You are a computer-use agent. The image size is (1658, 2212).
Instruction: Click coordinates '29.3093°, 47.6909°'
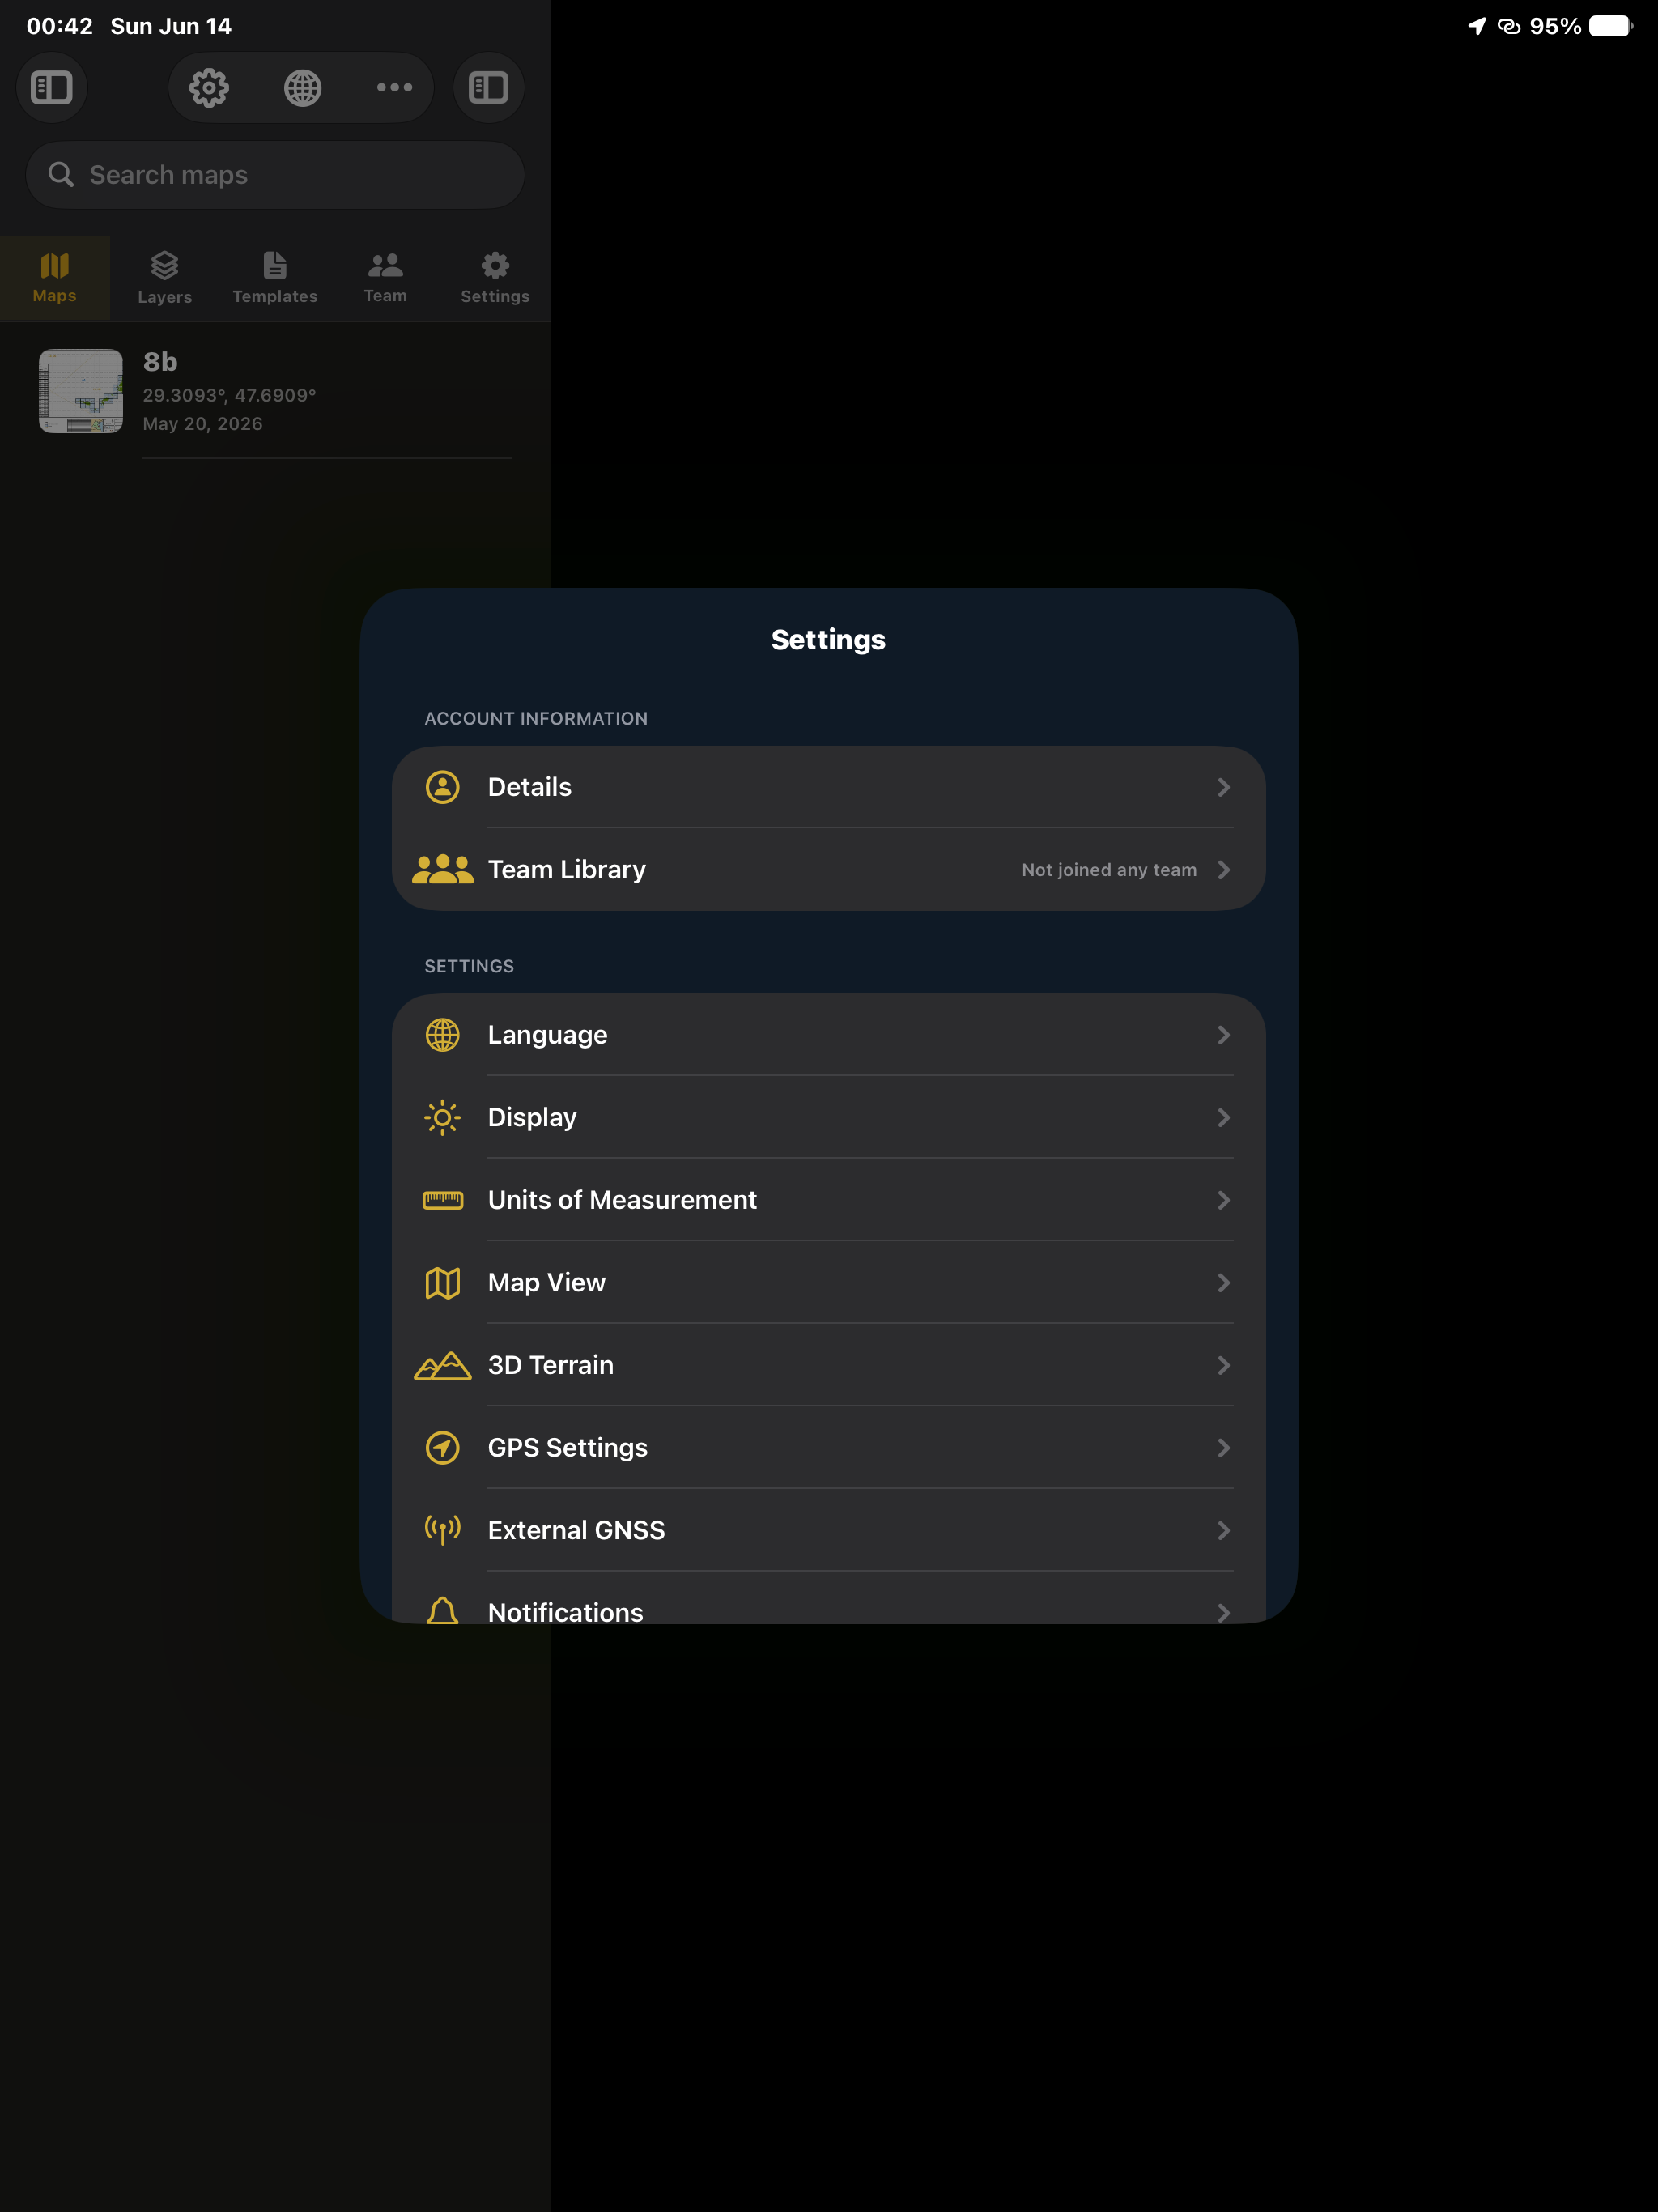[x=229, y=395]
